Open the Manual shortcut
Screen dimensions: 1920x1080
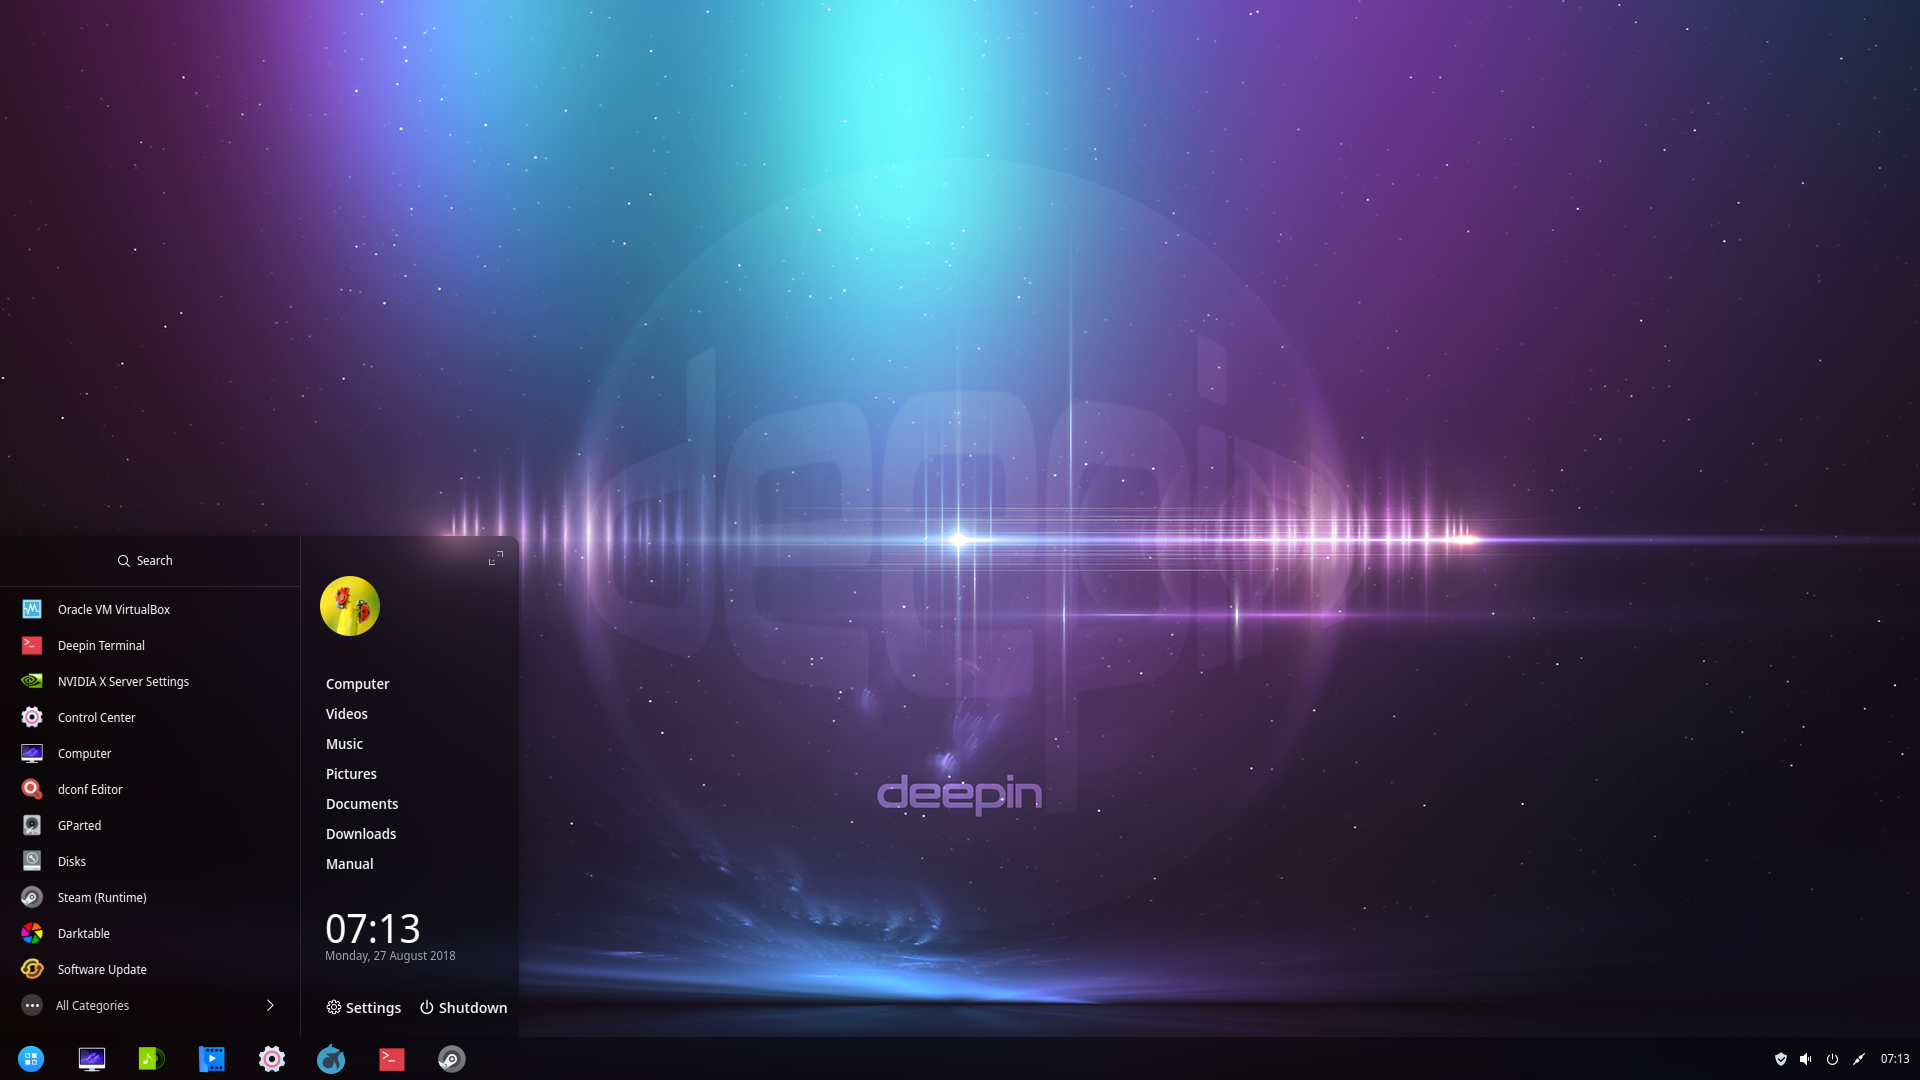[349, 864]
